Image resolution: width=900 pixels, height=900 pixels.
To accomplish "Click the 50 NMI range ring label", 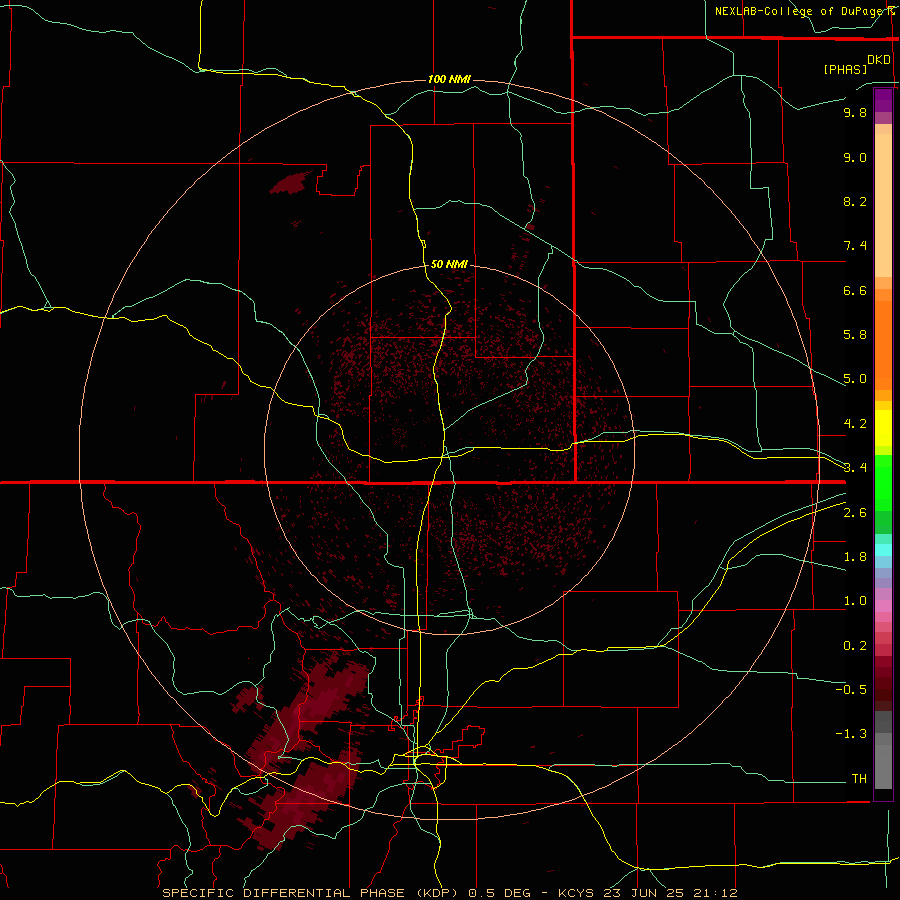I will (449, 264).
